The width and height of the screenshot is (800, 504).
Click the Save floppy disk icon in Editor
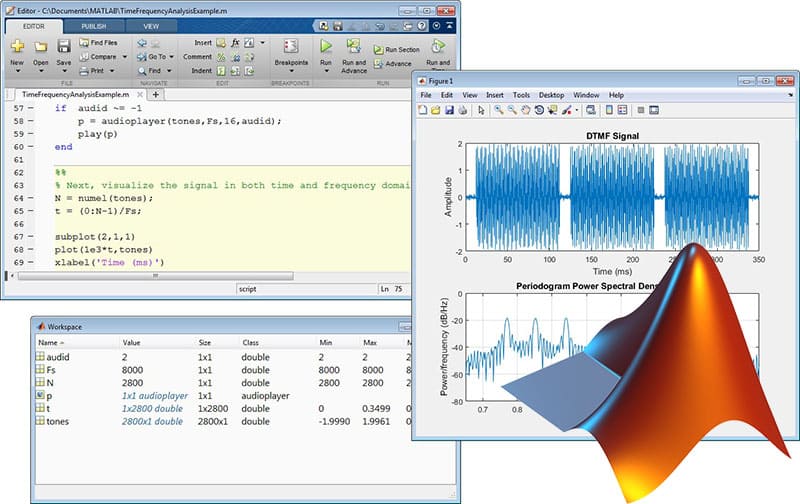coord(64,46)
